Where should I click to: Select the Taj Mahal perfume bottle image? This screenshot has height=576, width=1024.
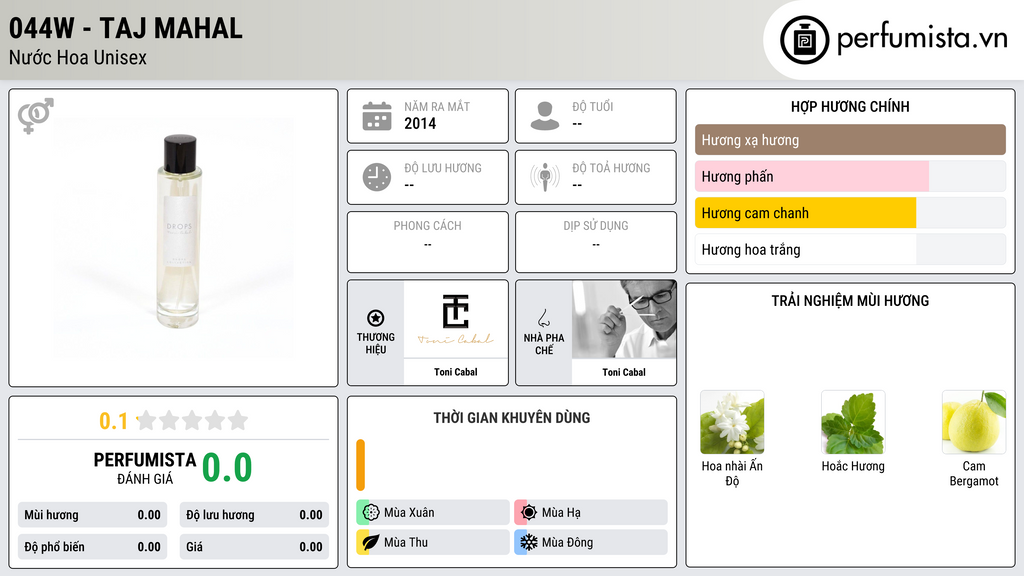pos(178,232)
